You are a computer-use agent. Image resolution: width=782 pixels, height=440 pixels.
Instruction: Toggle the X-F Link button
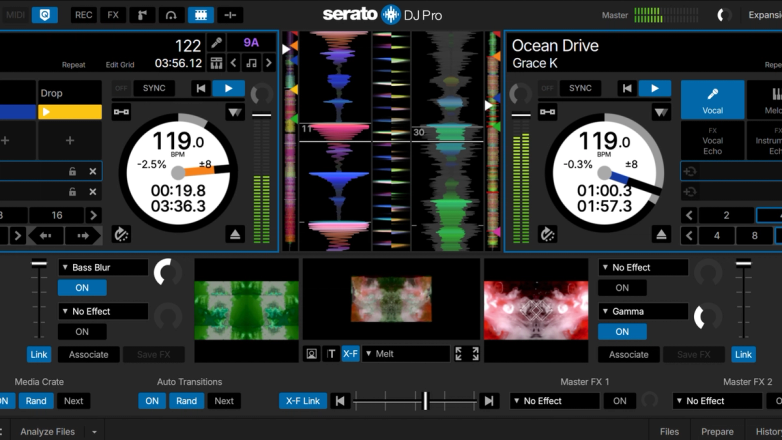point(303,401)
